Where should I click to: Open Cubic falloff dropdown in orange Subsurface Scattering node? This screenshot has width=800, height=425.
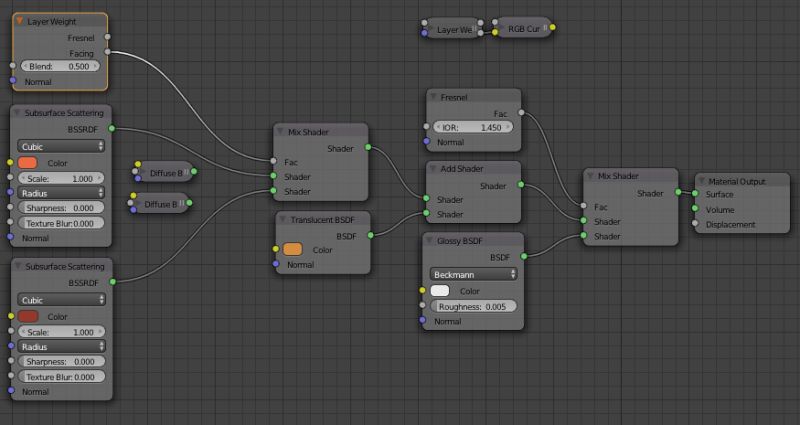pos(61,146)
